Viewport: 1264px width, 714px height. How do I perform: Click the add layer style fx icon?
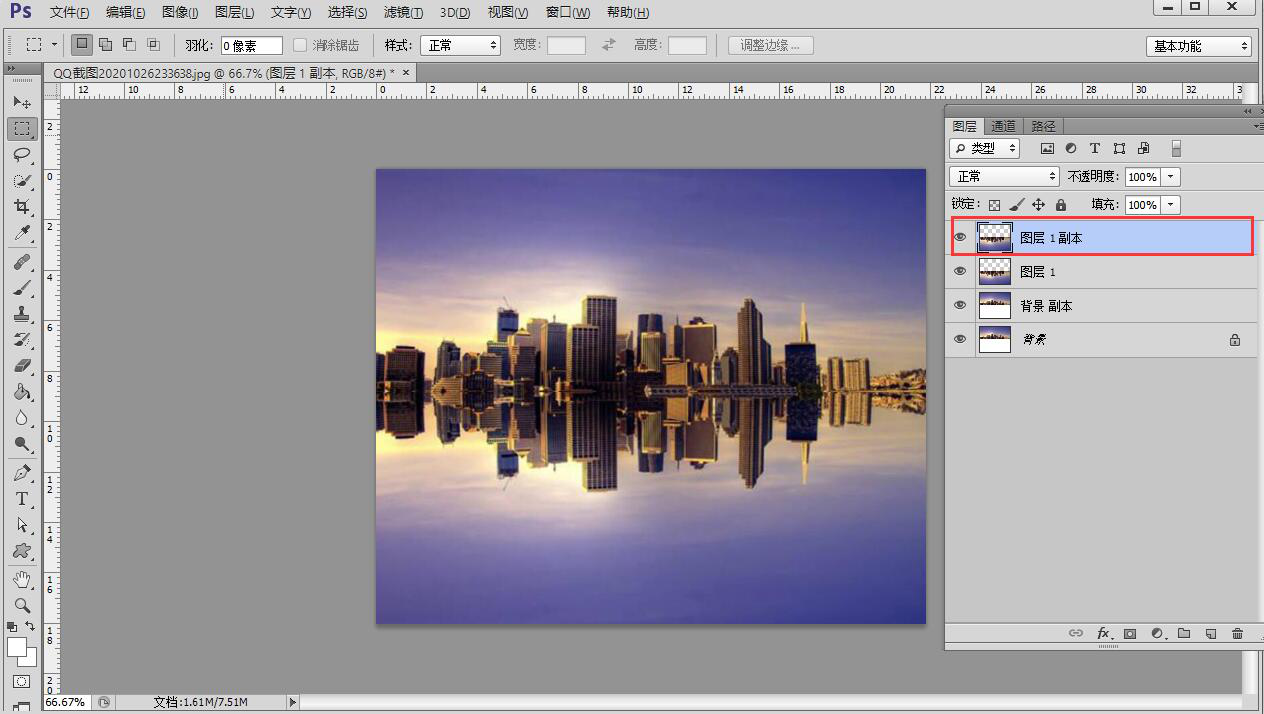tap(1103, 633)
